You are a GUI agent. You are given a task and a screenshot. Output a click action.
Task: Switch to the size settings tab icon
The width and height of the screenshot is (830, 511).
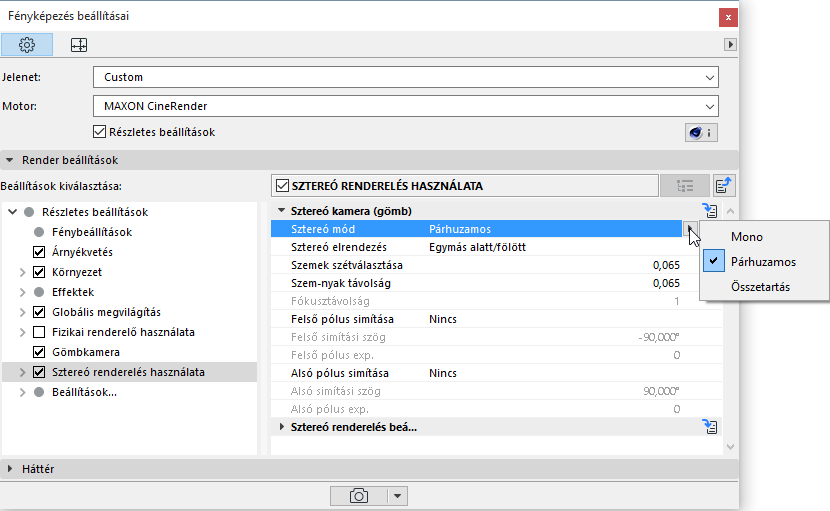pos(79,45)
